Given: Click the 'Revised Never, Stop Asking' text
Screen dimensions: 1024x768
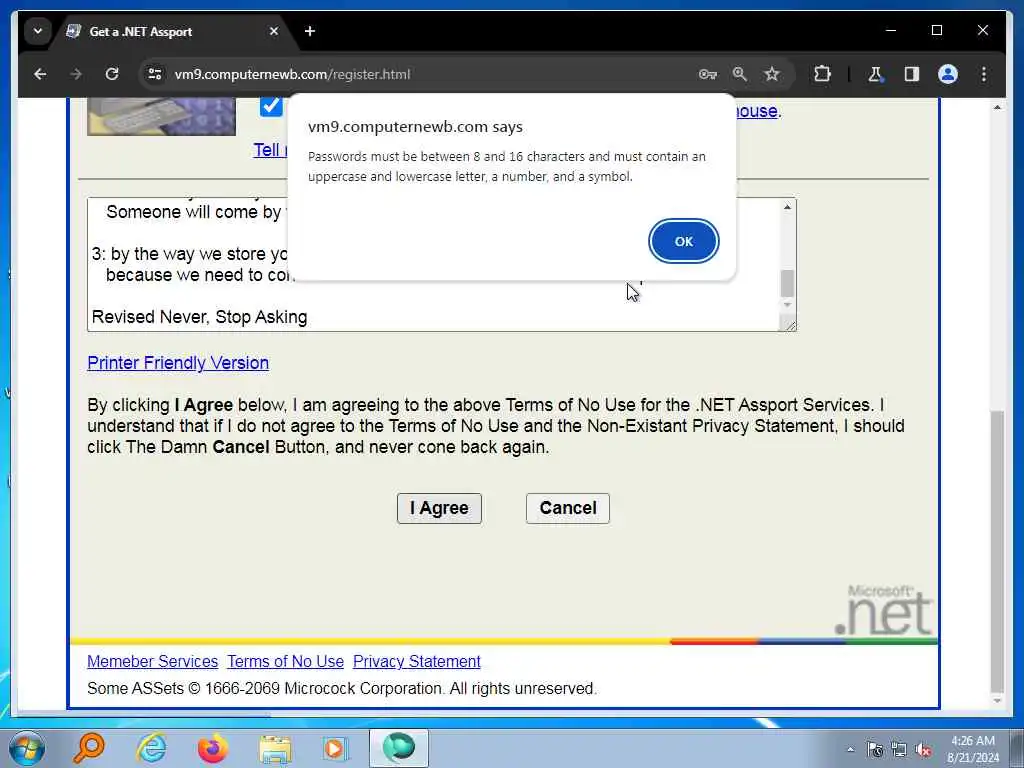Looking at the screenshot, I should (199, 317).
